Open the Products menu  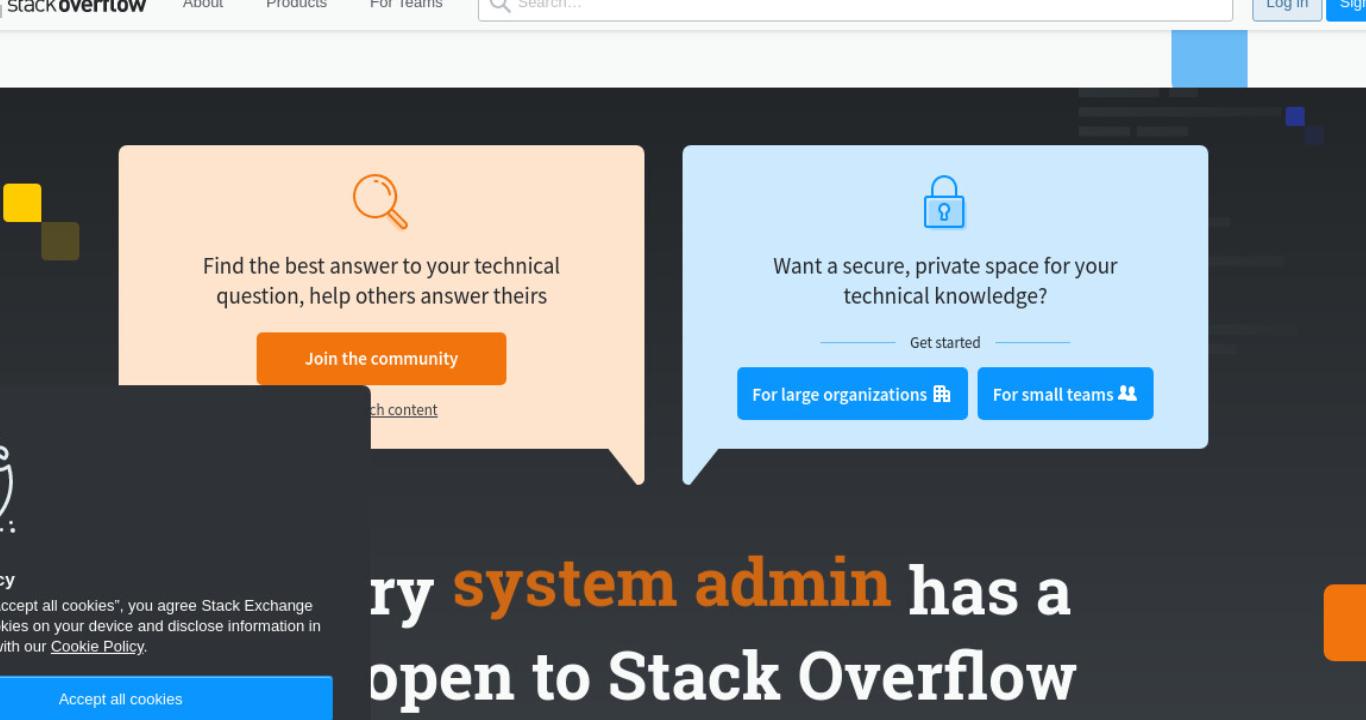(x=296, y=5)
